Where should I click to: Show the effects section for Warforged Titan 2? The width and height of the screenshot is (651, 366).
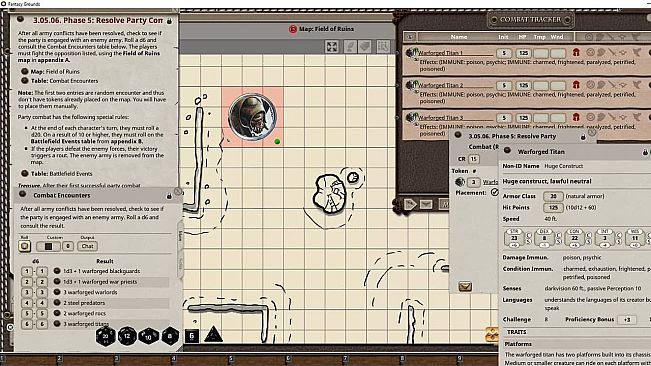636,85
